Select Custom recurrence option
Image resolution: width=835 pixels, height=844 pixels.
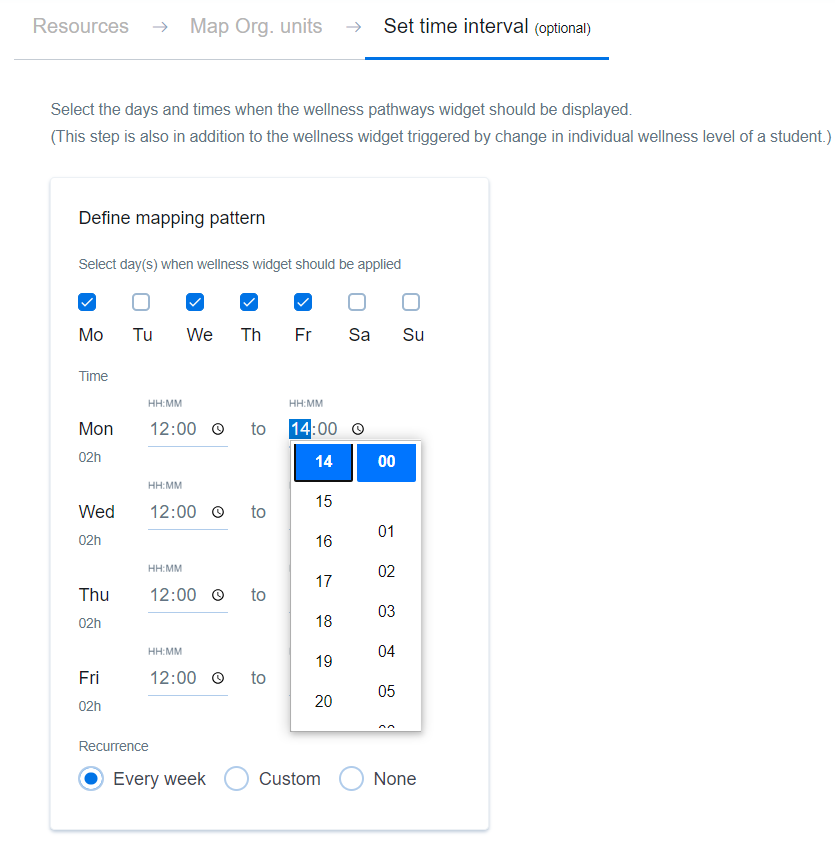236,778
